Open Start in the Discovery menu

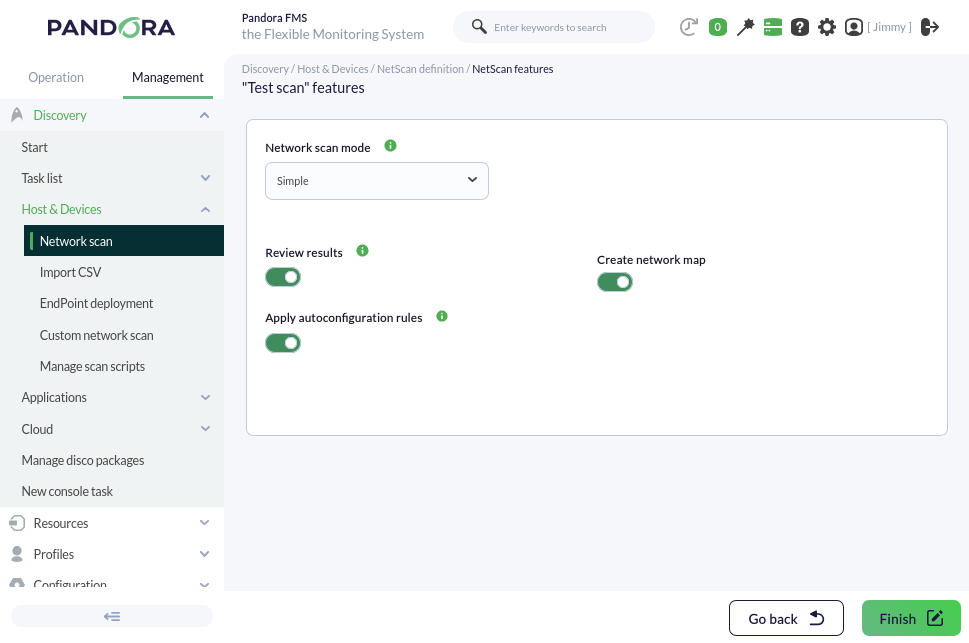(35, 147)
